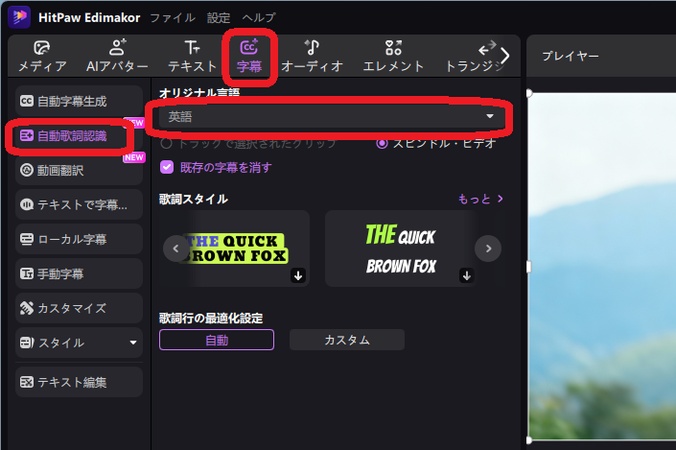
Task: Click the 歌詞行の最適化設定 heading
Action: [211, 319]
